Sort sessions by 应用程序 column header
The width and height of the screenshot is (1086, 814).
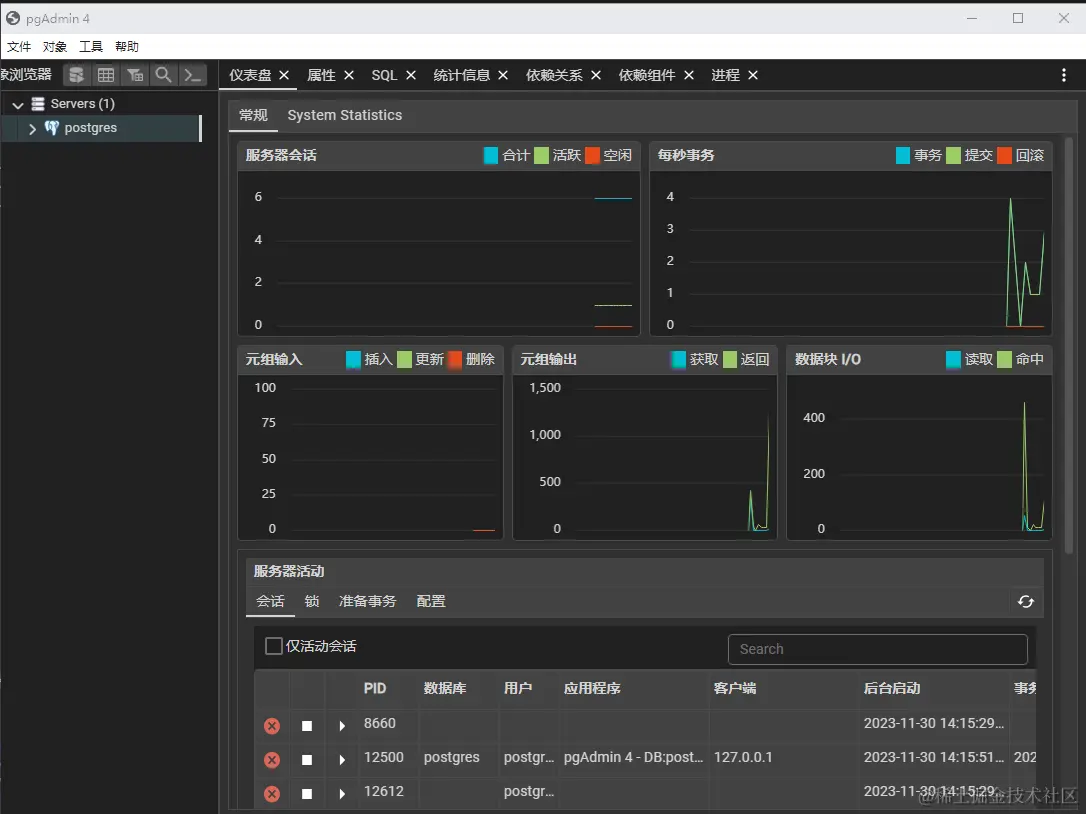click(x=592, y=688)
